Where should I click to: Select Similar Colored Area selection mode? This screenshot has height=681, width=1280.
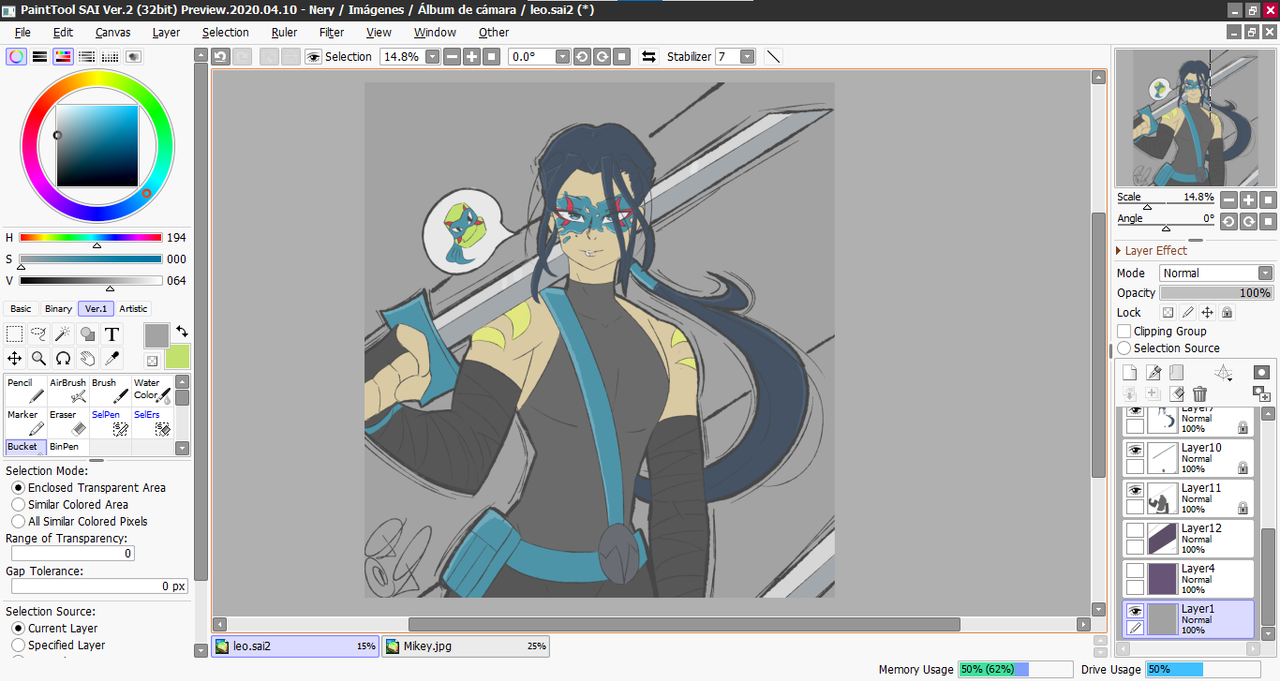pyautogui.click(x=18, y=505)
